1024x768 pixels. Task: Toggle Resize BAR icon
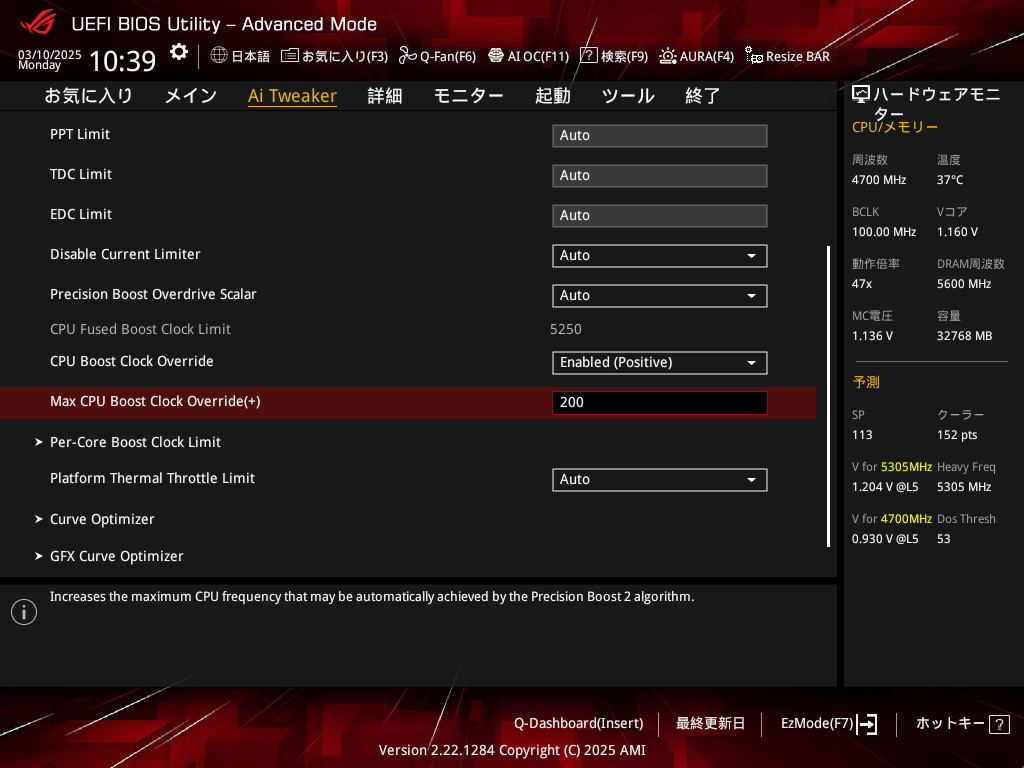[754, 56]
